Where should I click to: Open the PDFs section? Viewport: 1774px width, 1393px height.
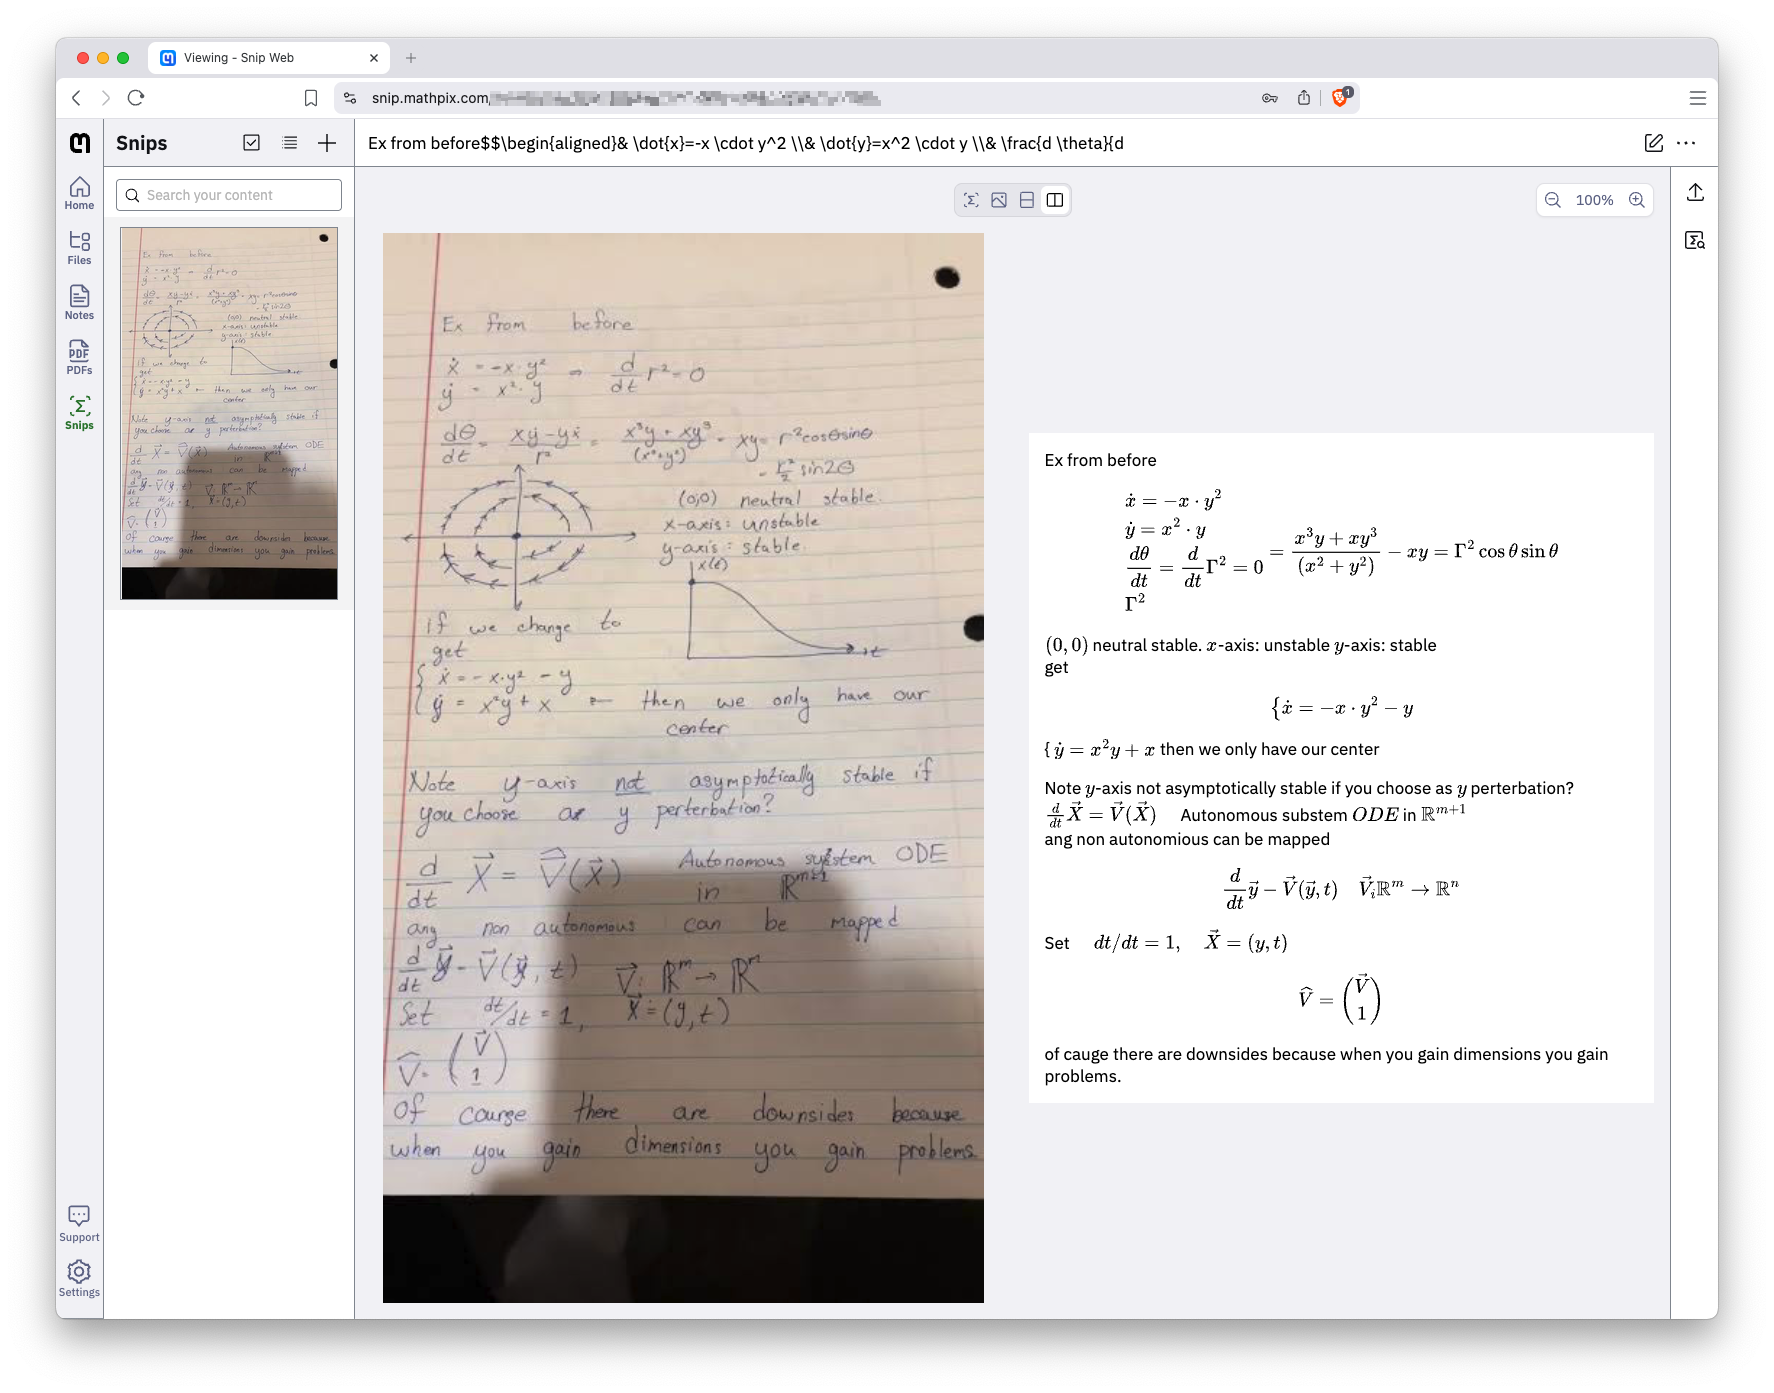pos(79,358)
